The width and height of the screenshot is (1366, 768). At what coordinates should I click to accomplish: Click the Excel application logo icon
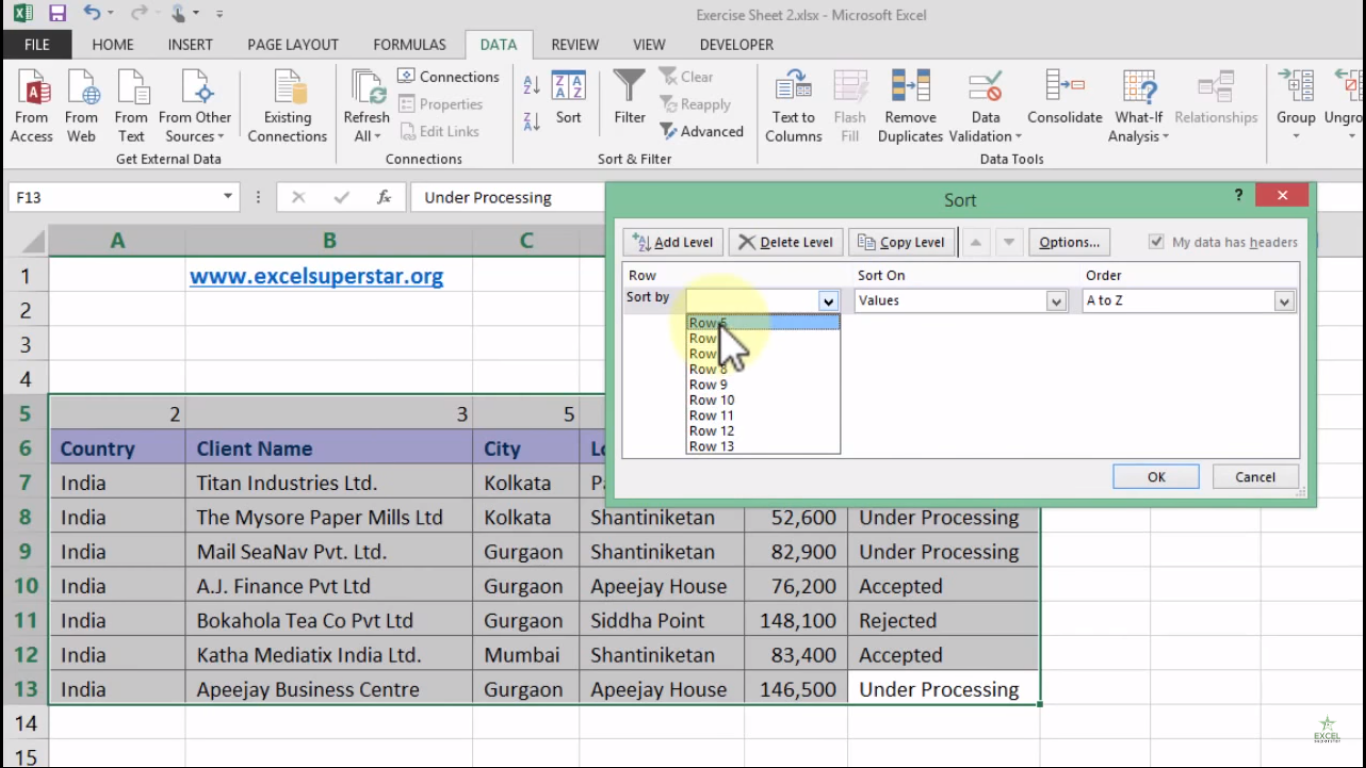coord(21,14)
